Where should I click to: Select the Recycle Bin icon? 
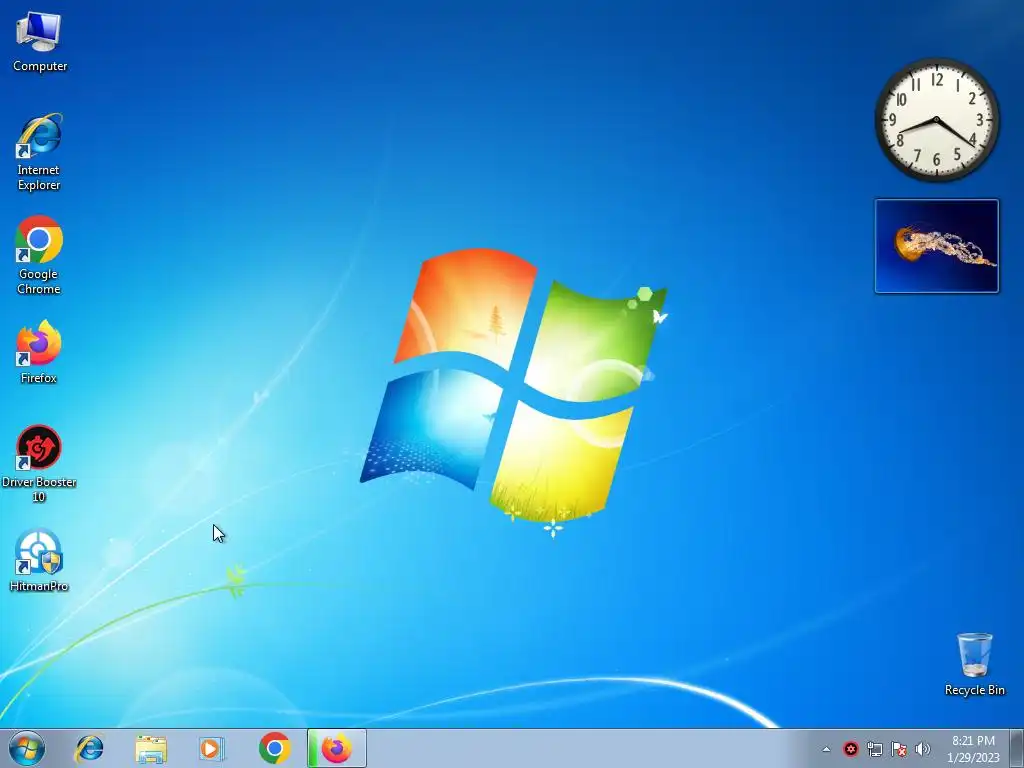pos(974,664)
